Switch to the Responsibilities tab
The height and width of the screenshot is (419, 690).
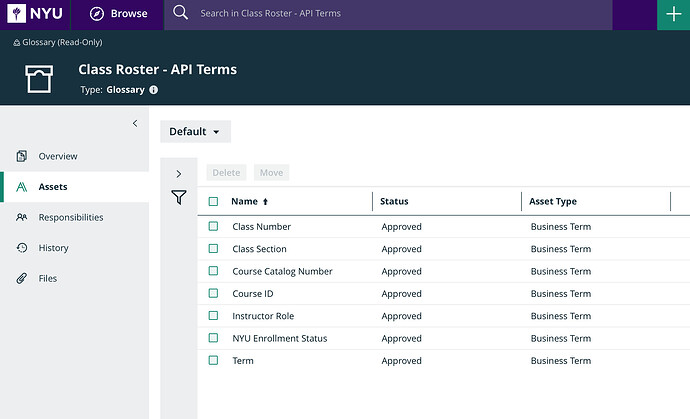[70, 217]
